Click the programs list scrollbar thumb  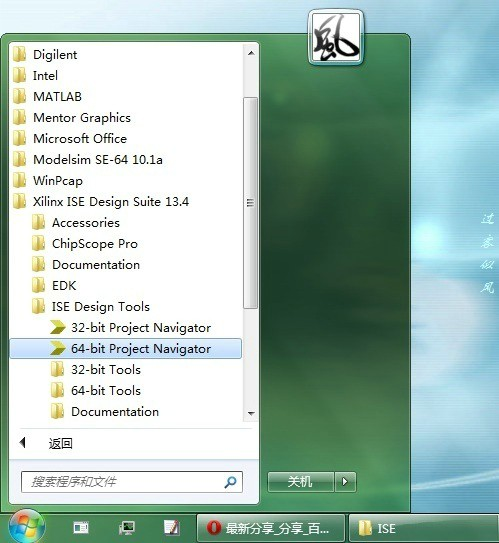[250, 203]
